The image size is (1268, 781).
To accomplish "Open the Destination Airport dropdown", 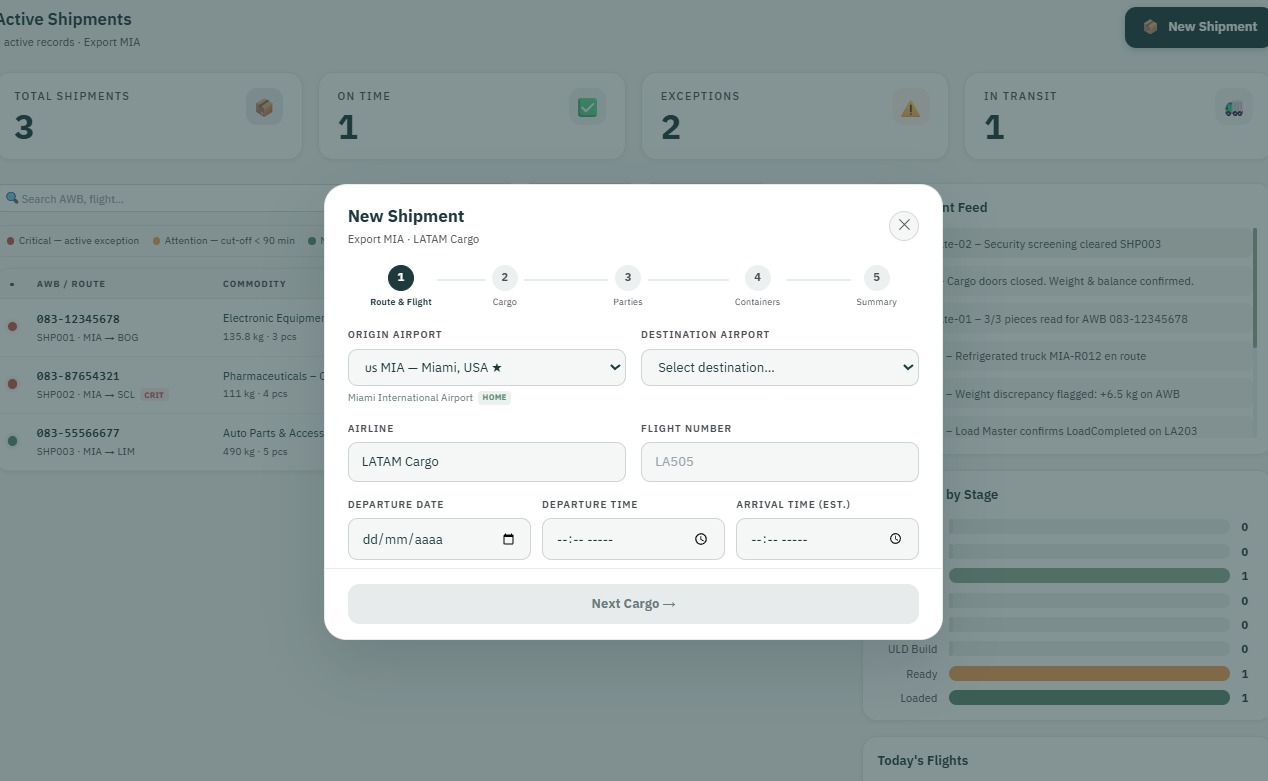I will [x=780, y=367].
